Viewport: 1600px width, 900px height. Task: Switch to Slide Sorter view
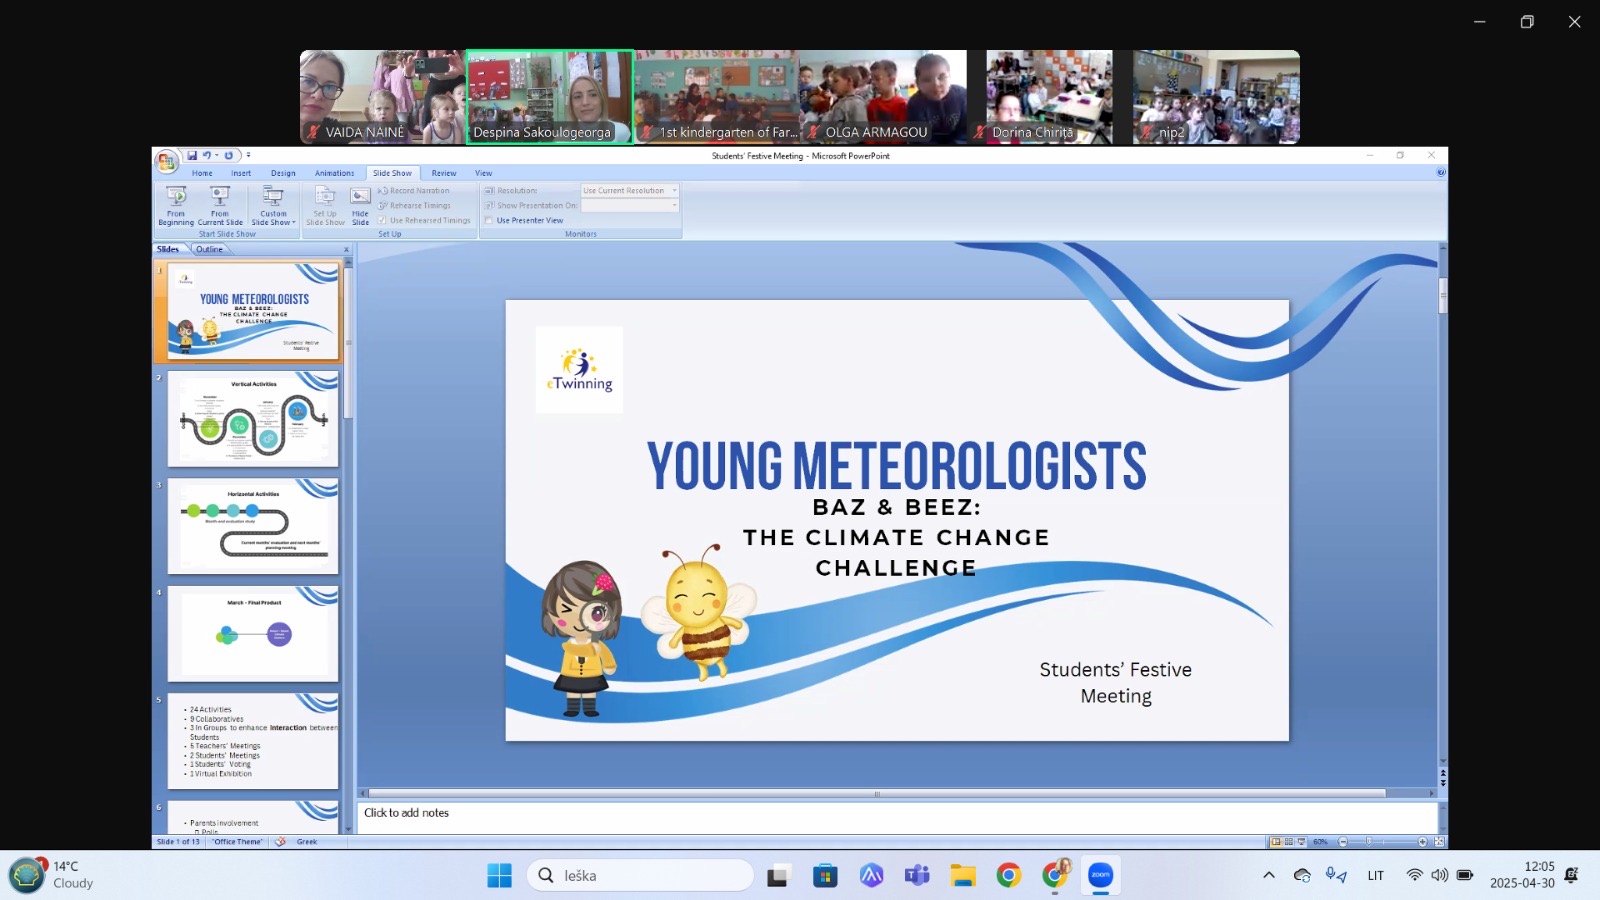[1288, 842]
